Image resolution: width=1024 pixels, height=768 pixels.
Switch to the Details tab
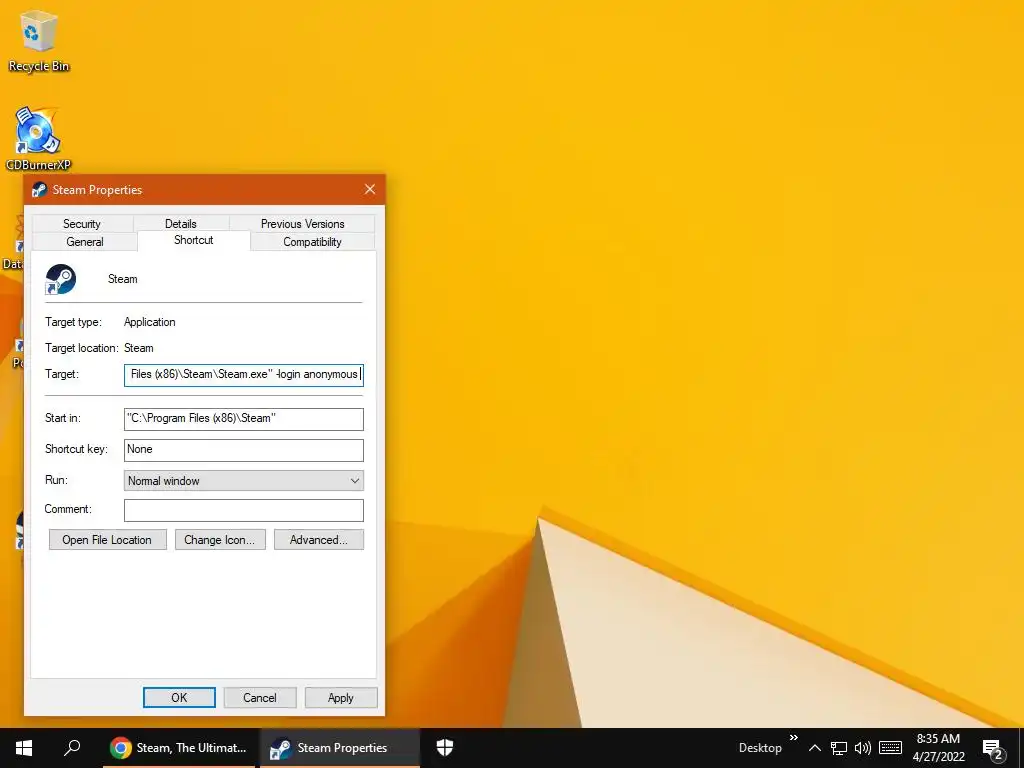(181, 223)
